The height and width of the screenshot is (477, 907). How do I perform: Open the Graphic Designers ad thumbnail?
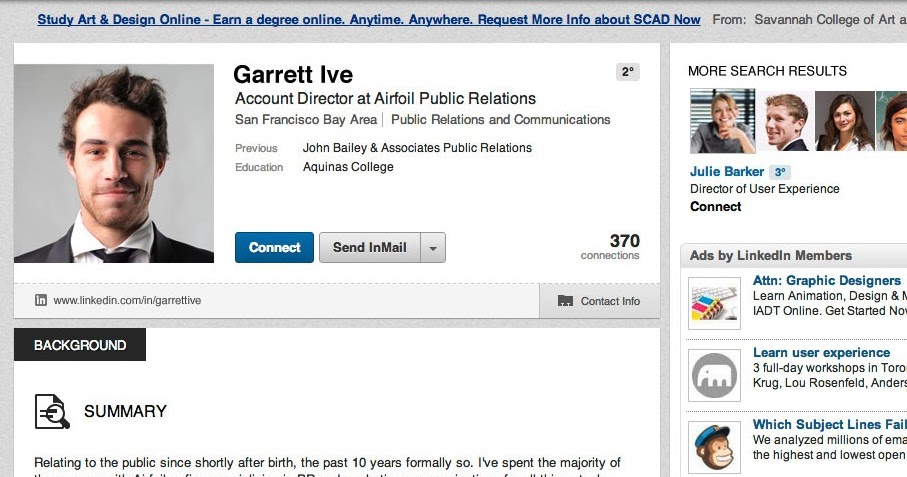714,303
